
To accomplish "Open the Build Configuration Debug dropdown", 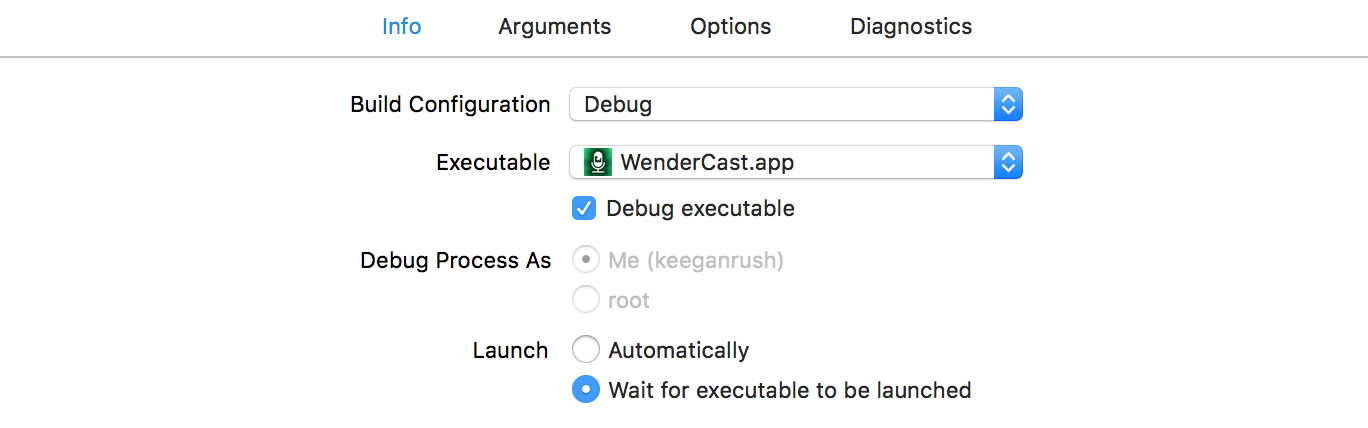I will click(781, 104).
